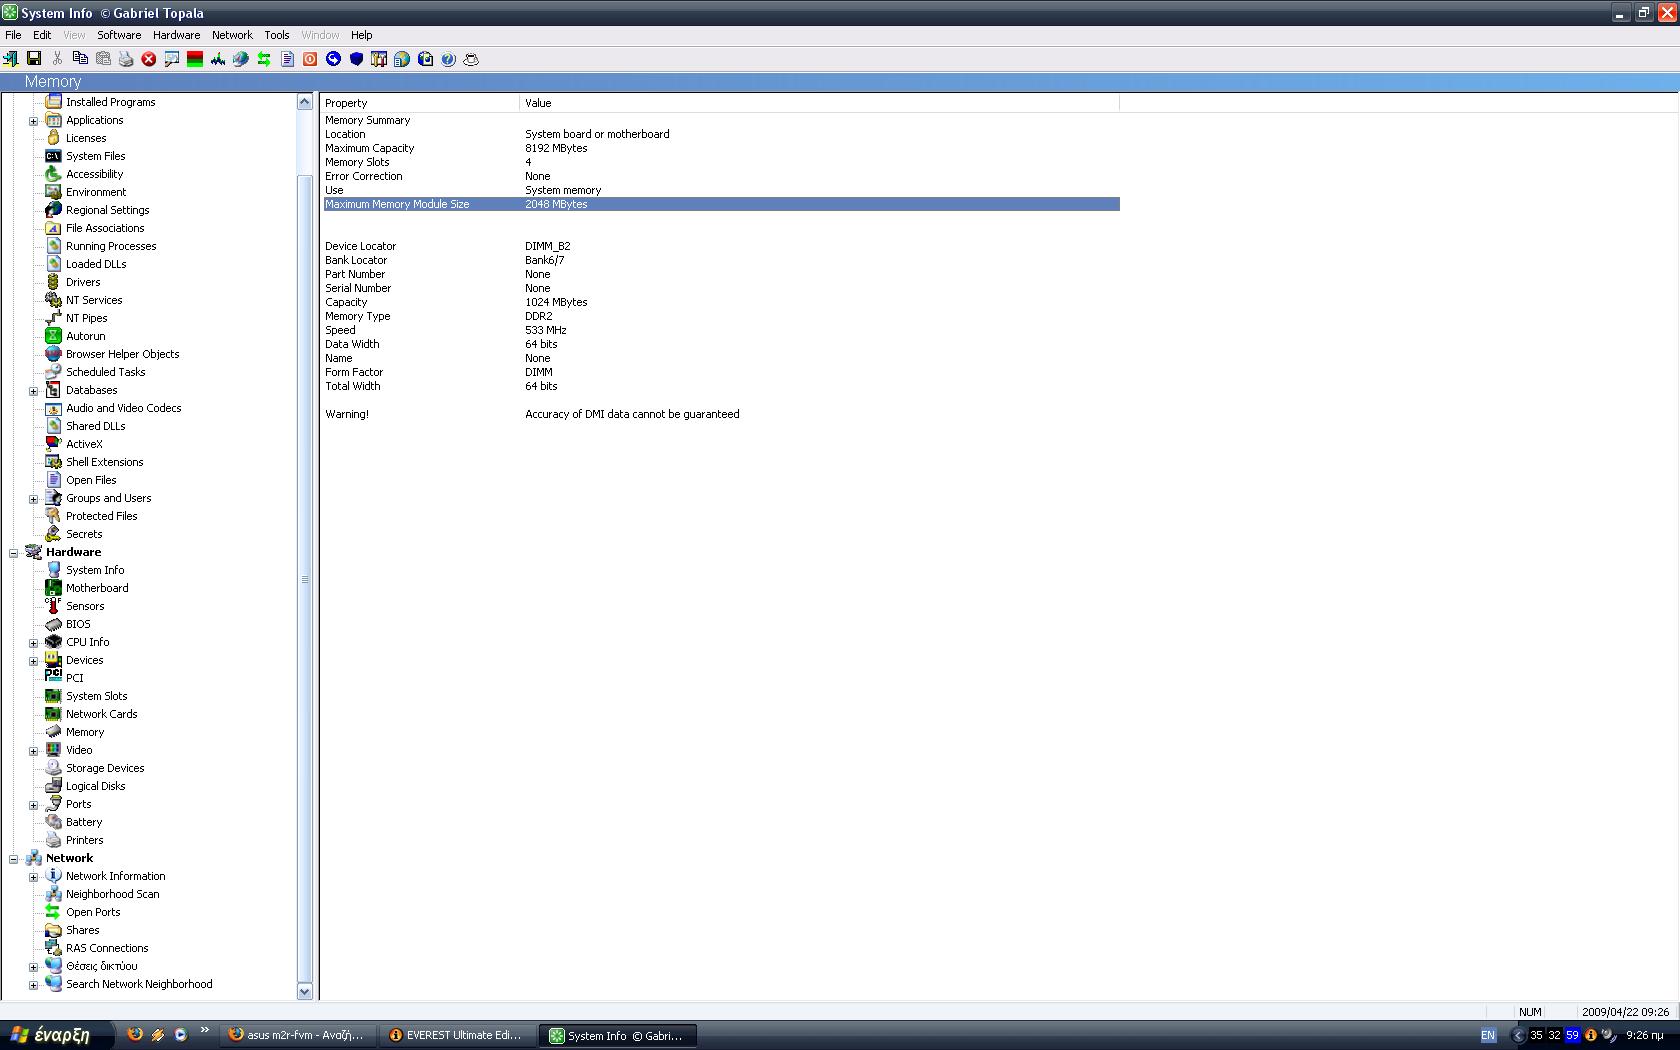Click the printer icon in the toolbar
The image size is (1680, 1050).
click(126, 59)
